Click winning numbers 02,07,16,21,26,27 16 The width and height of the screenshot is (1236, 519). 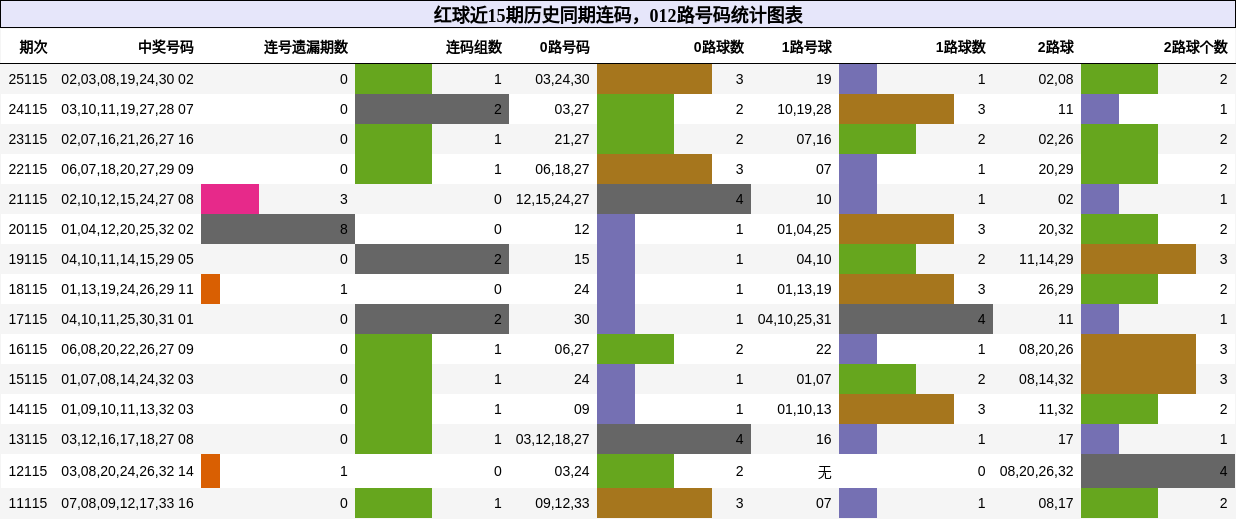127,139
